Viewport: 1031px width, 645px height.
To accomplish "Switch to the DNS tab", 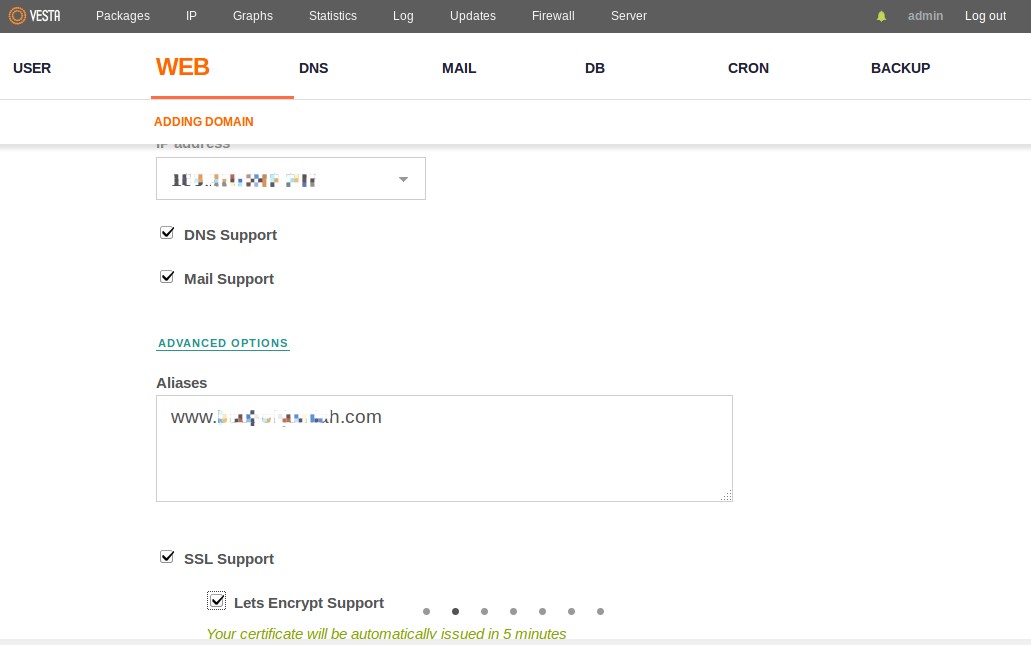I will 314,68.
